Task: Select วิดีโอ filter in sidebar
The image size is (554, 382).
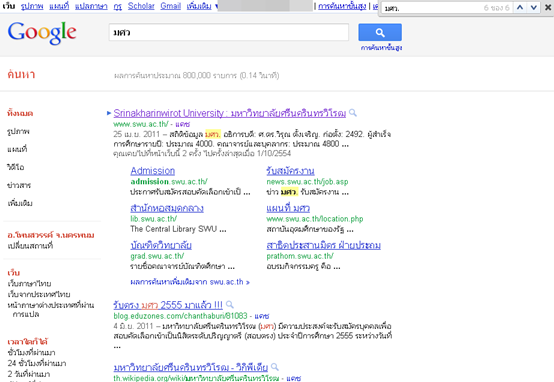Action: click(x=16, y=167)
